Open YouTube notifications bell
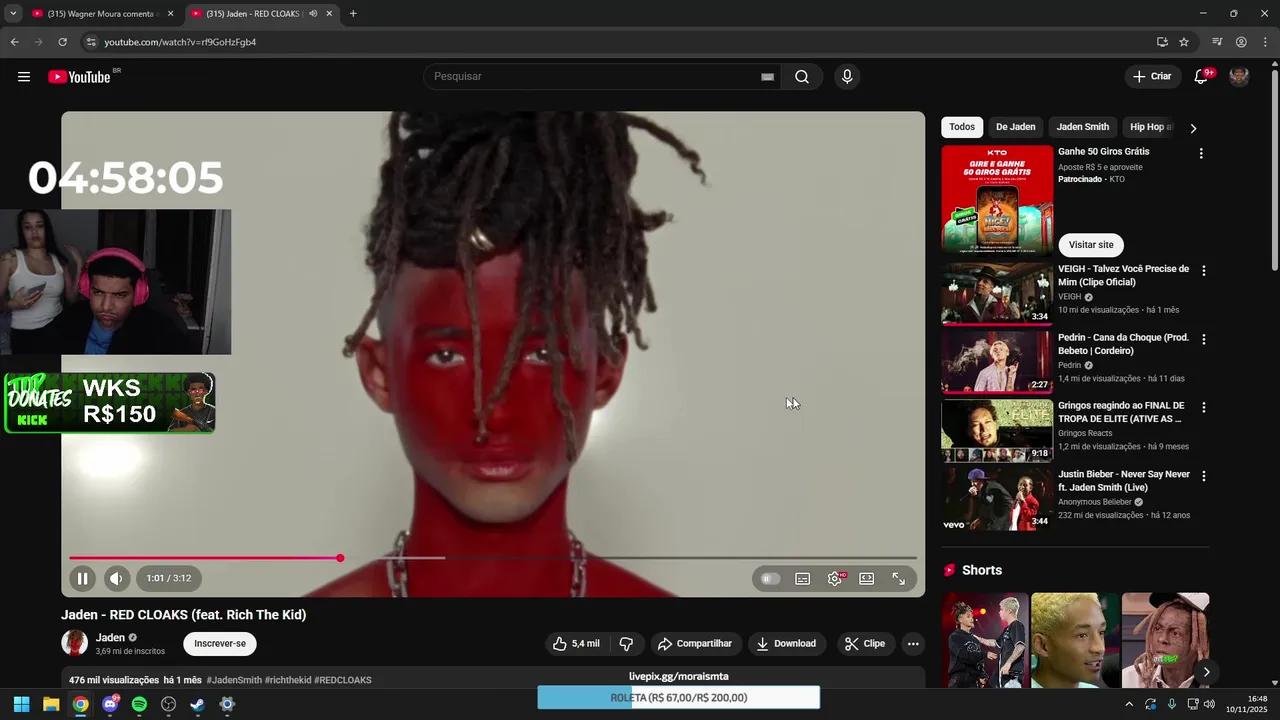Viewport: 1280px width, 720px height. (x=1201, y=77)
